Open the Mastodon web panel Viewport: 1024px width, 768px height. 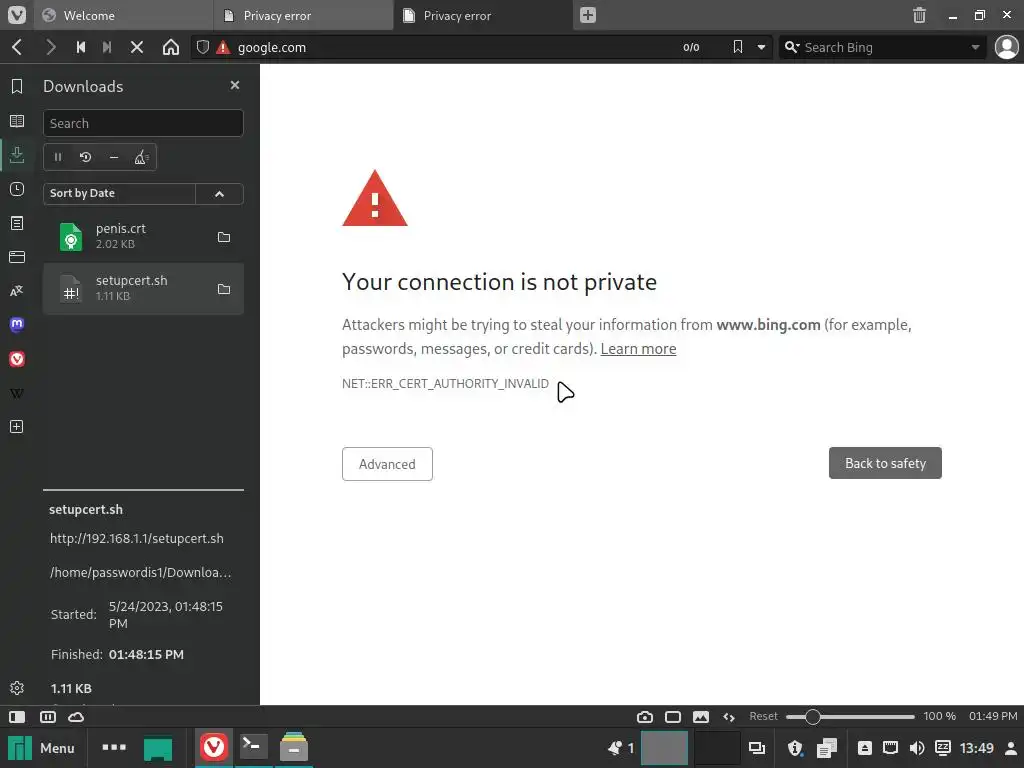click(x=17, y=325)
